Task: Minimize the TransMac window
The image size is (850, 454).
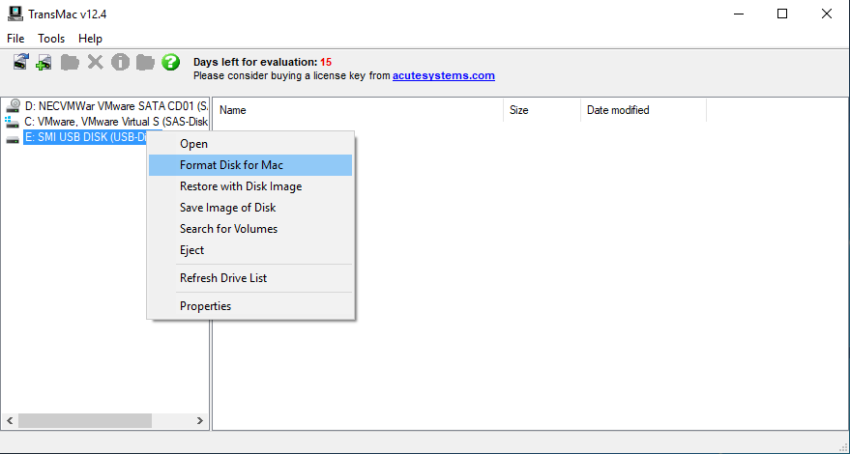Action: [738, 14]
